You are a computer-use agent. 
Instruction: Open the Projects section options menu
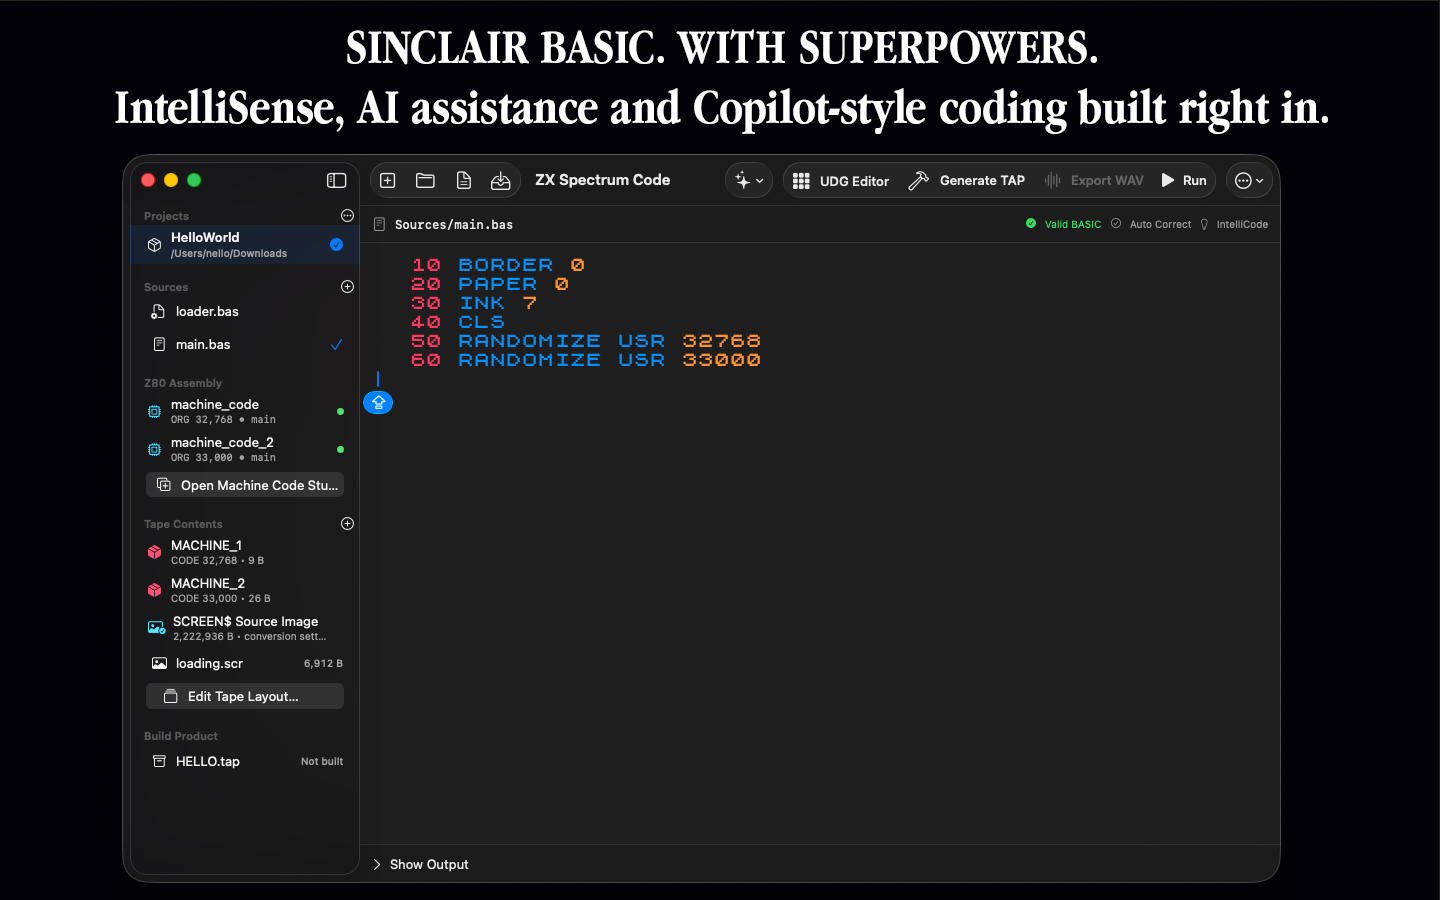pyautogui.click(x=347, y=215)
